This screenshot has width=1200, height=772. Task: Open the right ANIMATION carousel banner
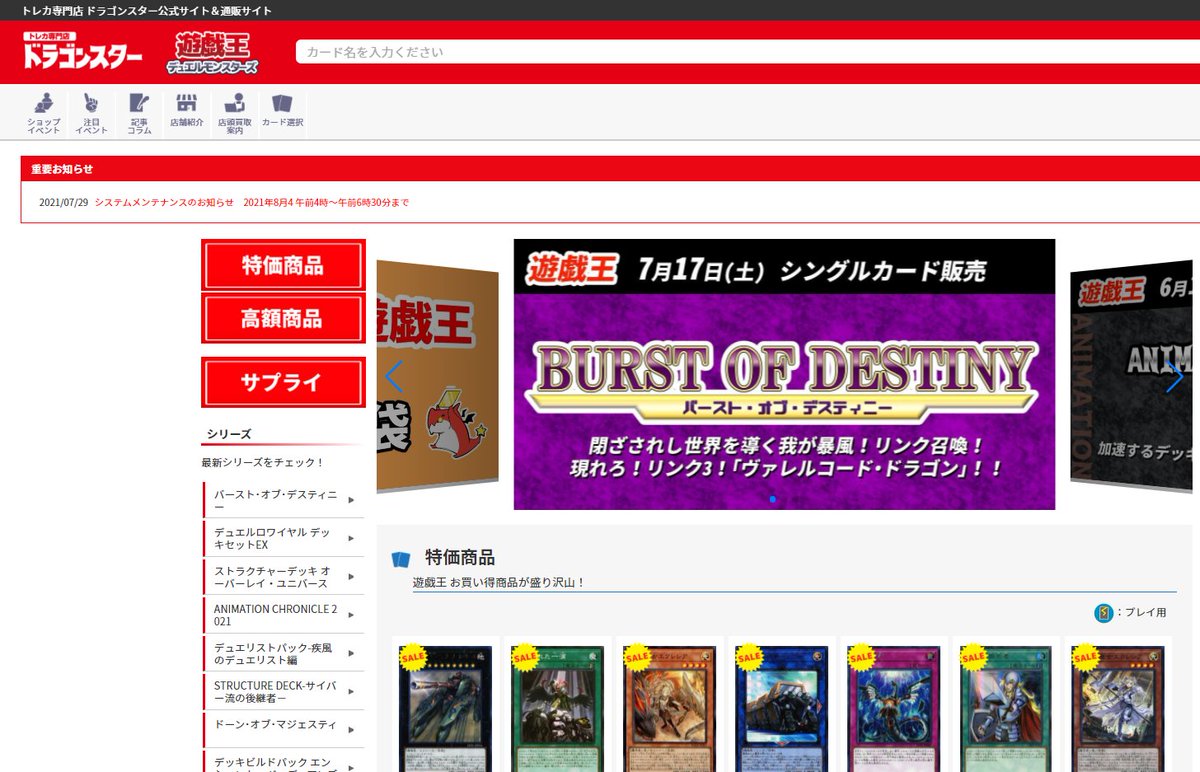[x=1131, y=376]
